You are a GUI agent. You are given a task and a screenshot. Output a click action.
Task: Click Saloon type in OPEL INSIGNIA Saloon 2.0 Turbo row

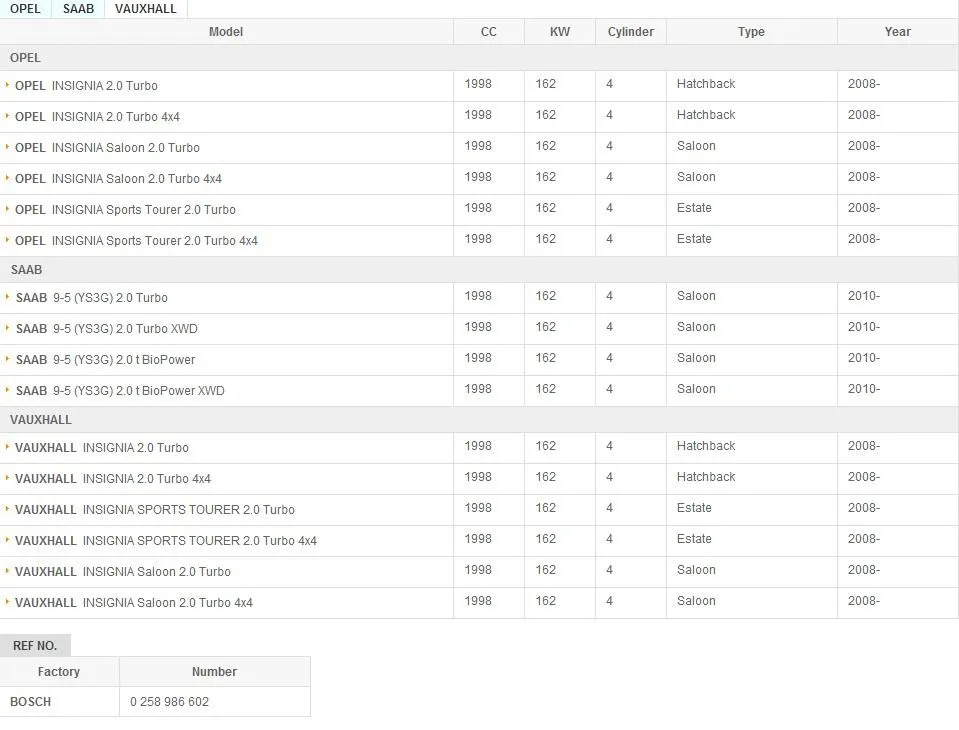[696, 146]
